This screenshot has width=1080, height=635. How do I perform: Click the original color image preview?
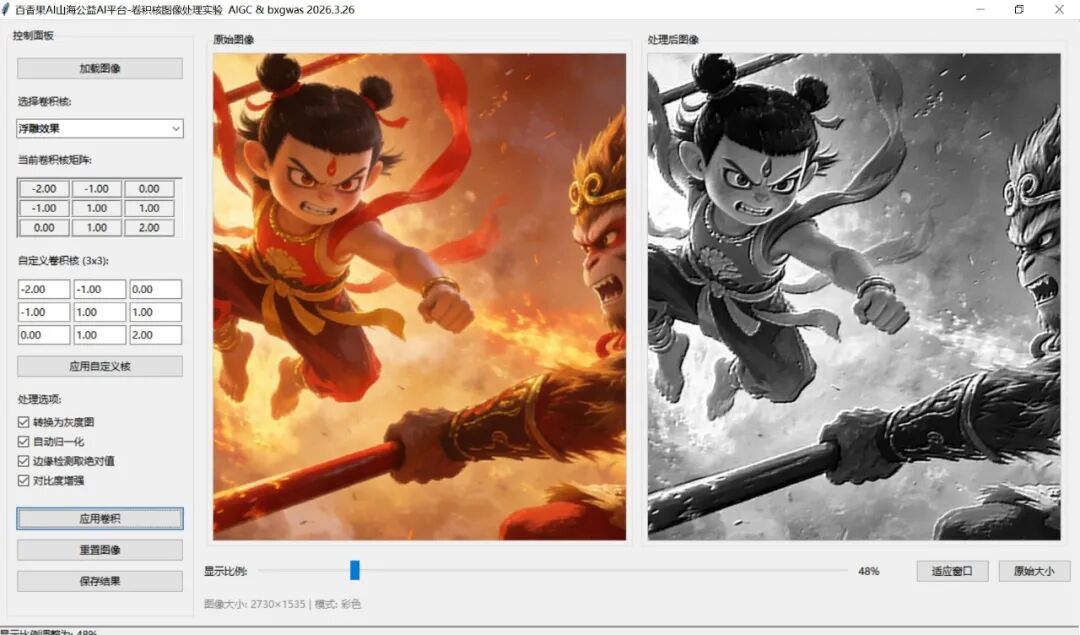(x=419, y=296)
